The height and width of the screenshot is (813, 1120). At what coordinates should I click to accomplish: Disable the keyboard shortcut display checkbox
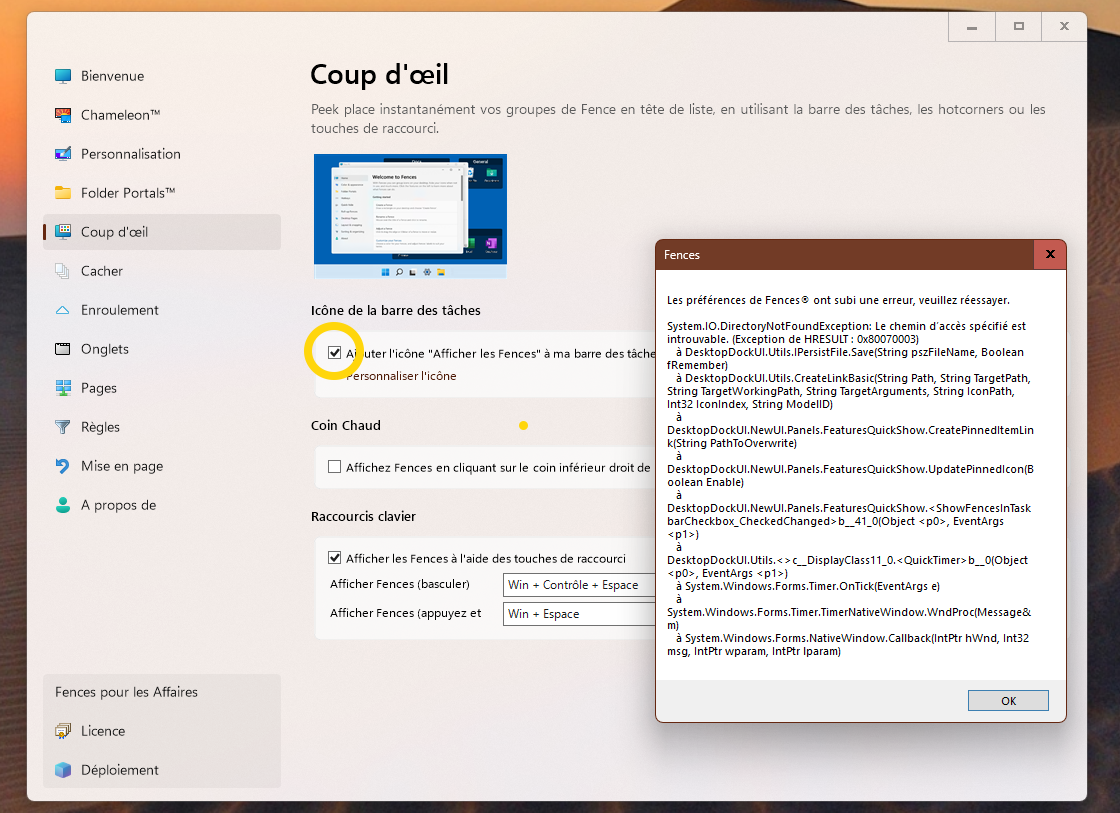point(335,558)
